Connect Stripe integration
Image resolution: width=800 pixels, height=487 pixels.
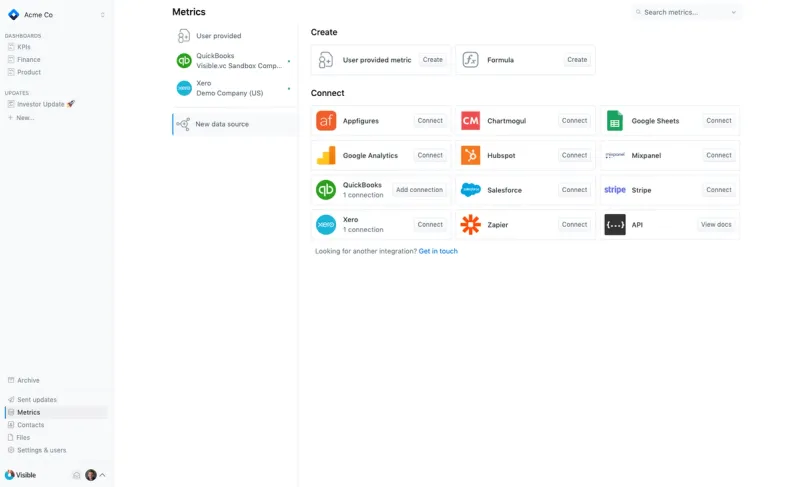click(x=719, y=190)
